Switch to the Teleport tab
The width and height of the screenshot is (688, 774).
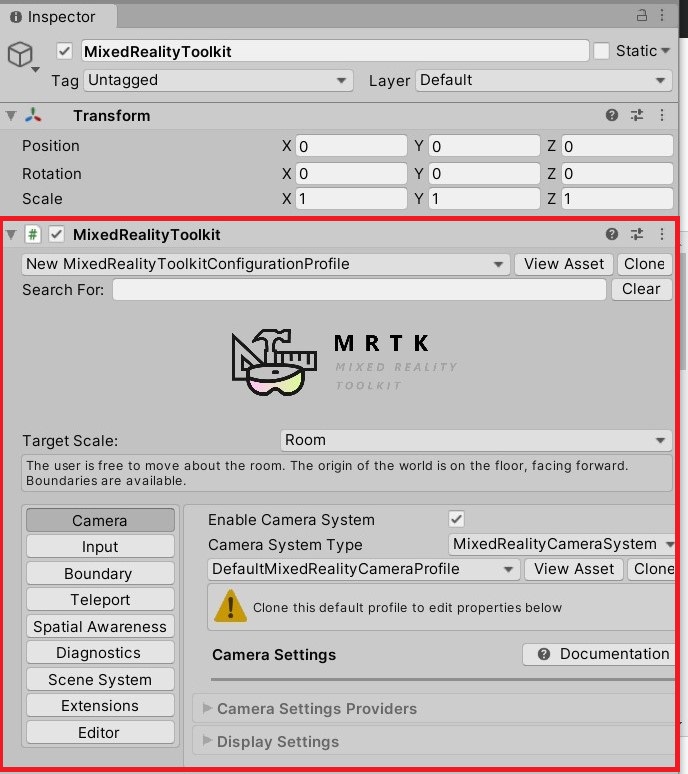pos(100,599)
